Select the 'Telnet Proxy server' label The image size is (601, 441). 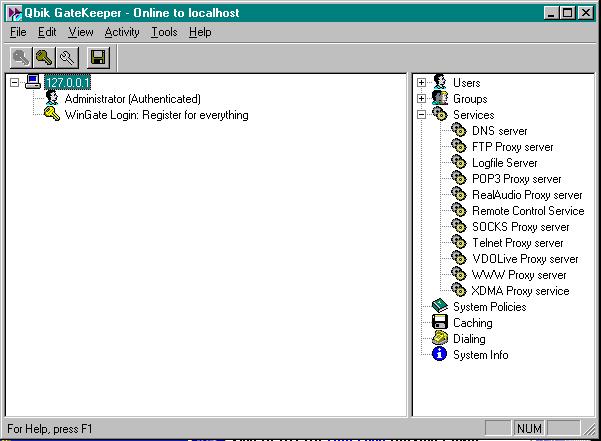click(x=518, y=243)
